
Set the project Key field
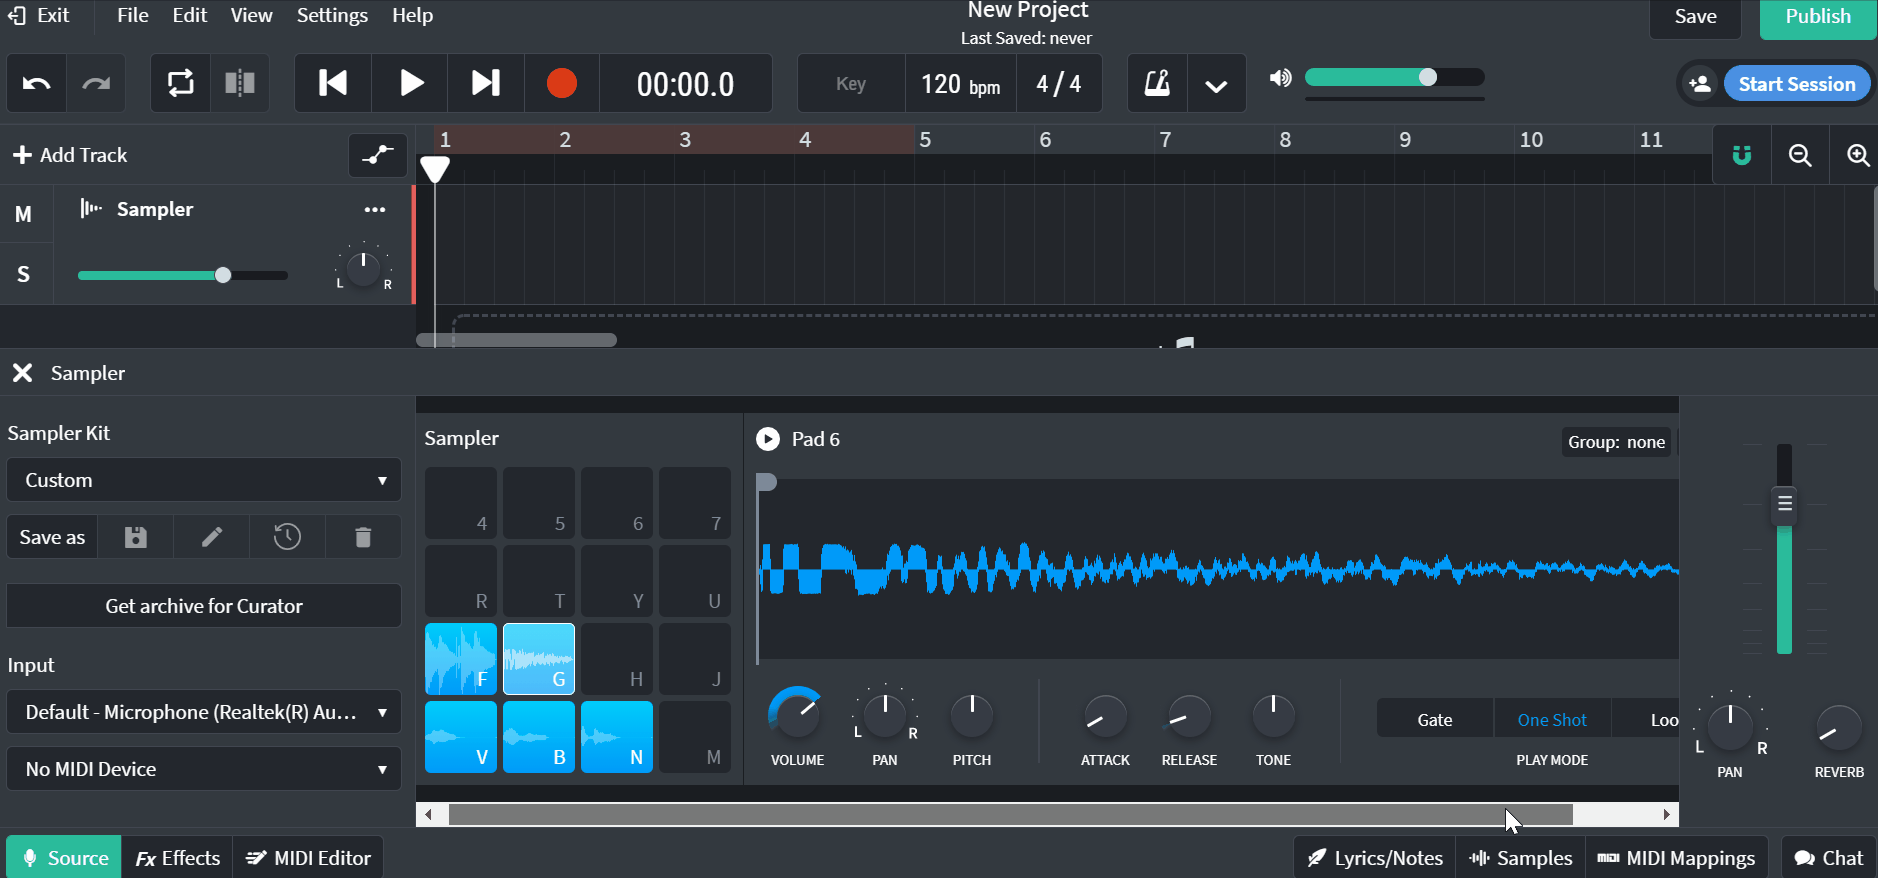[x=851, y=83]
